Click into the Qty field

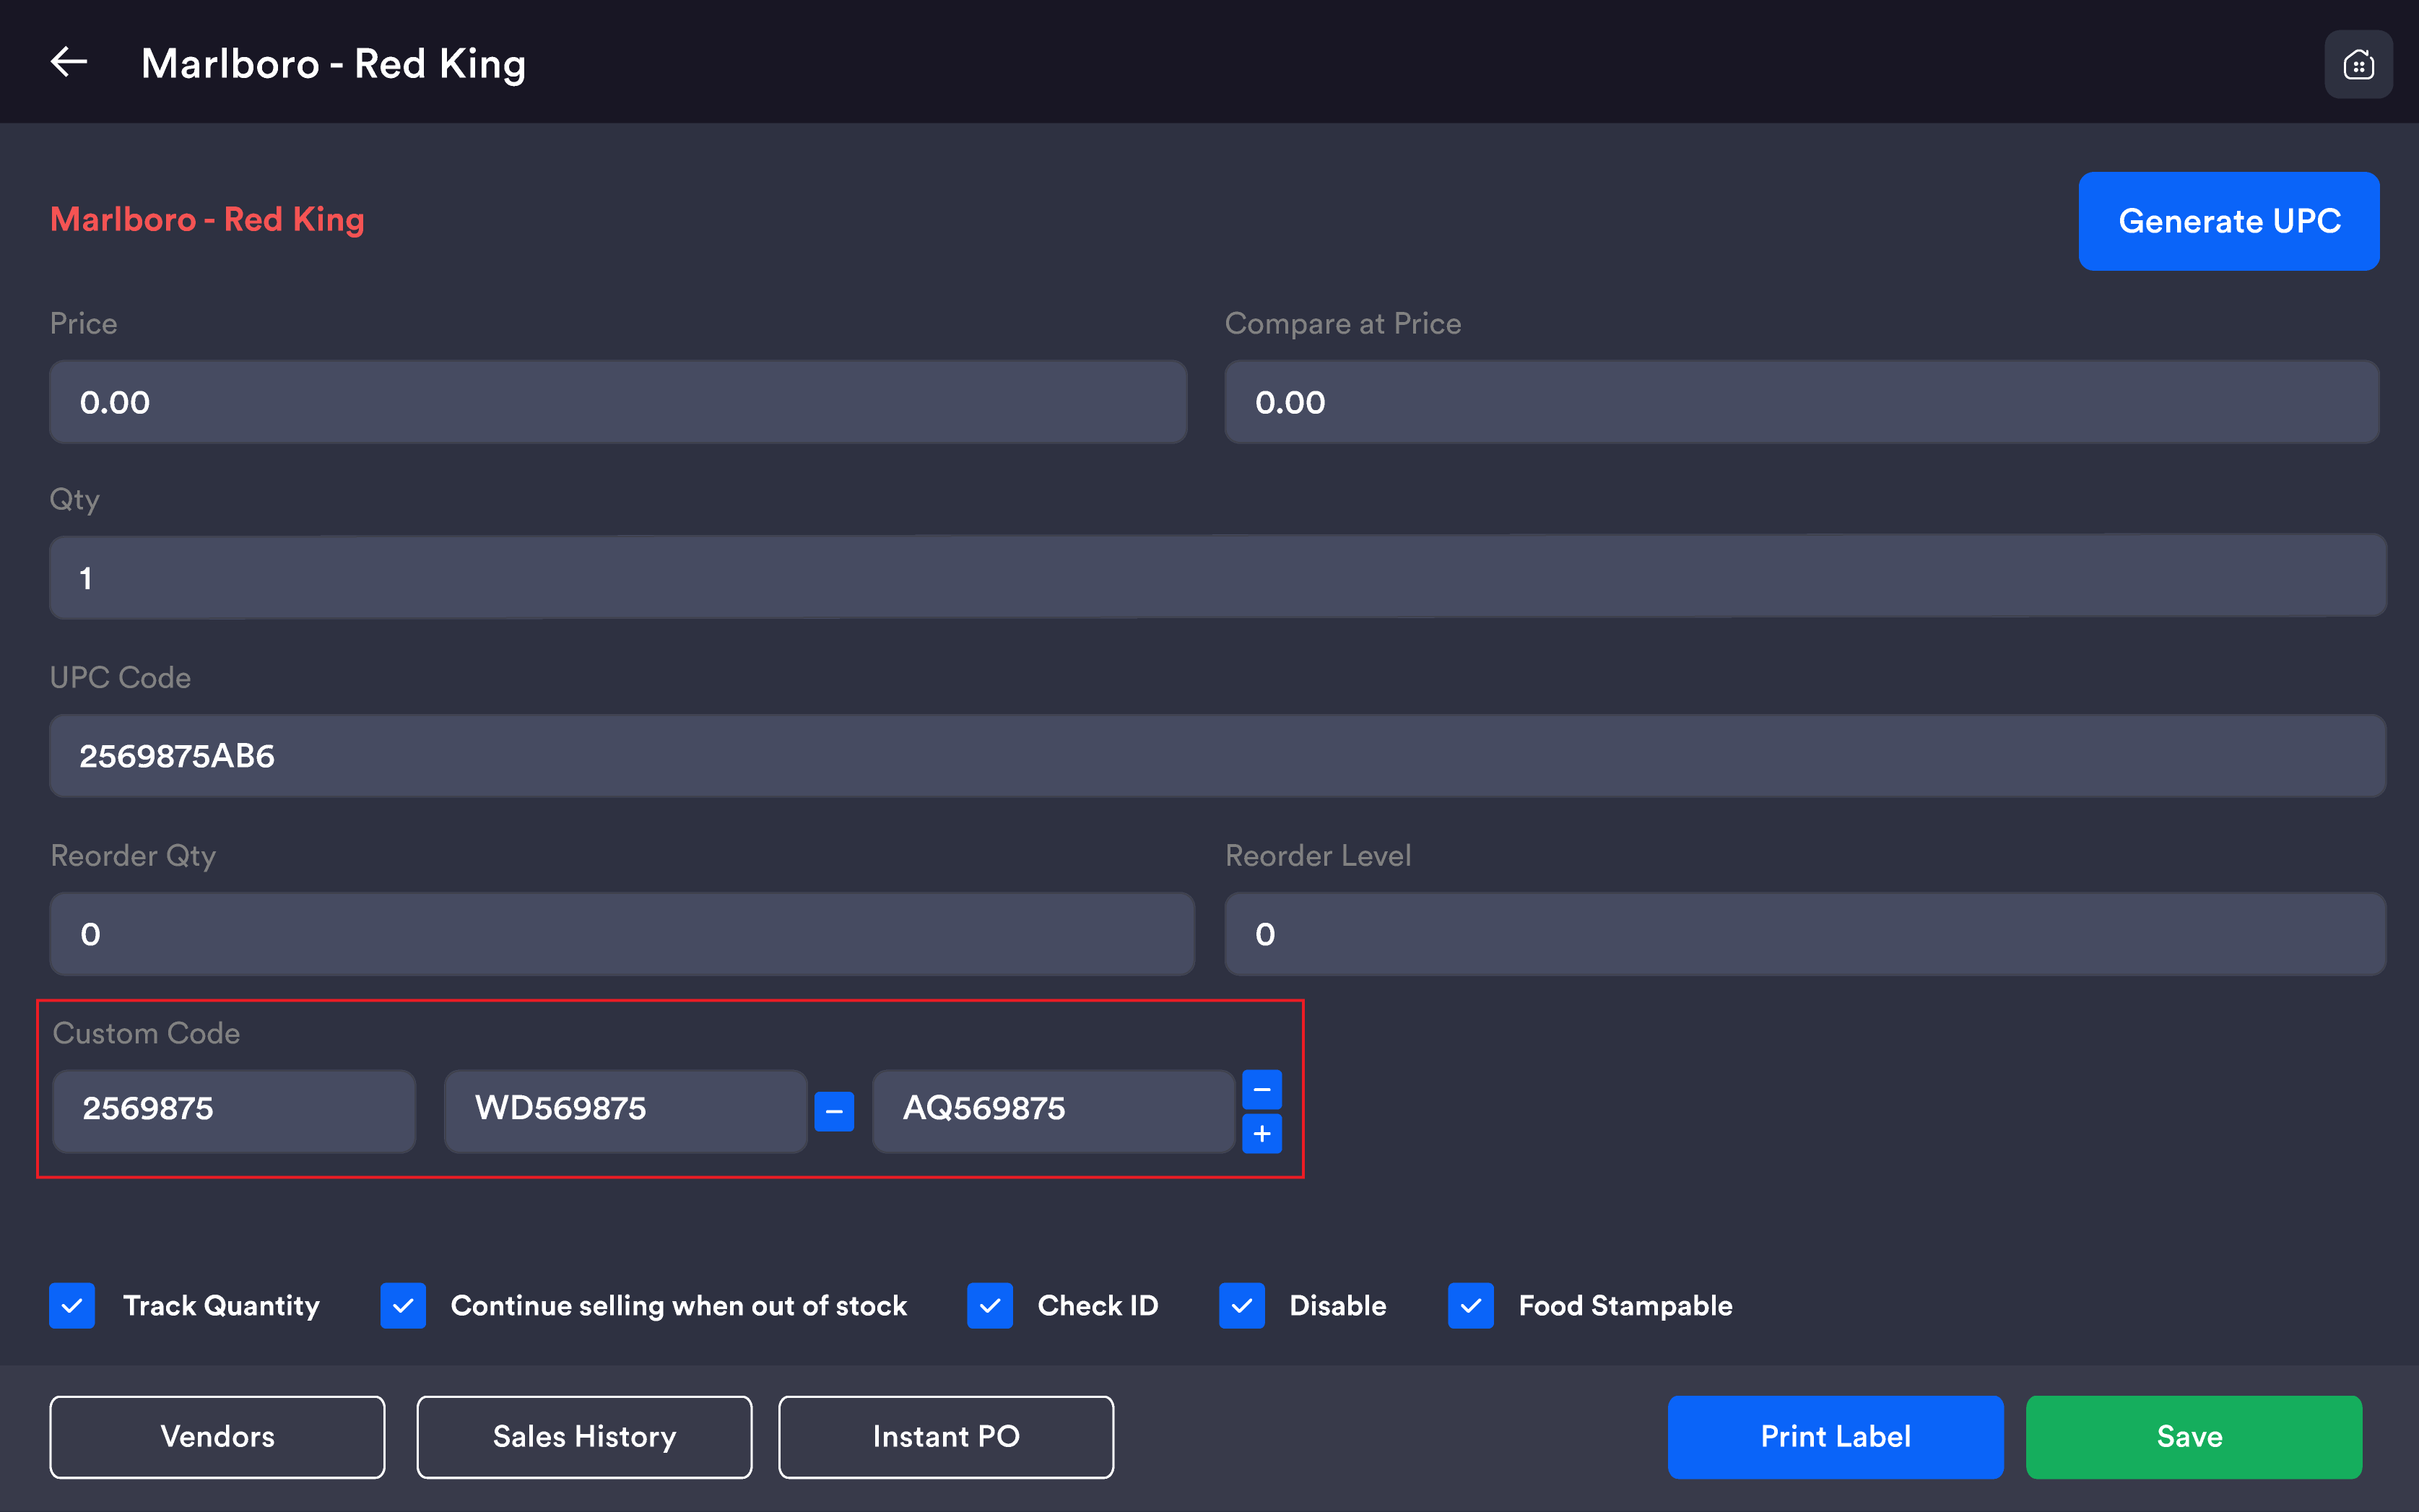coord(1218,577)
